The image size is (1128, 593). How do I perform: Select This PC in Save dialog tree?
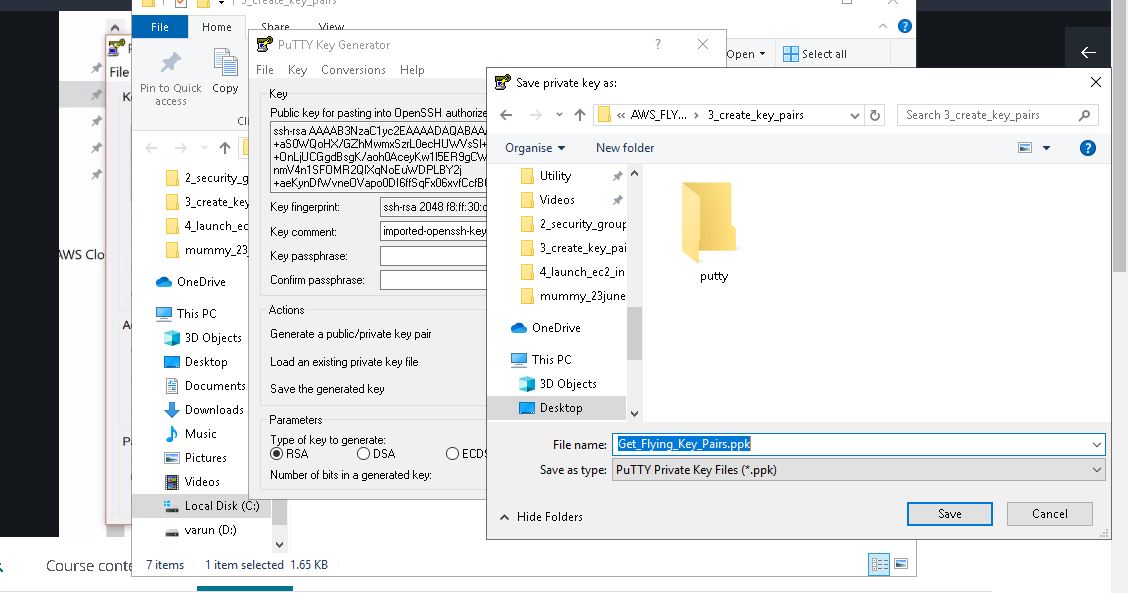tap(551, 359)
